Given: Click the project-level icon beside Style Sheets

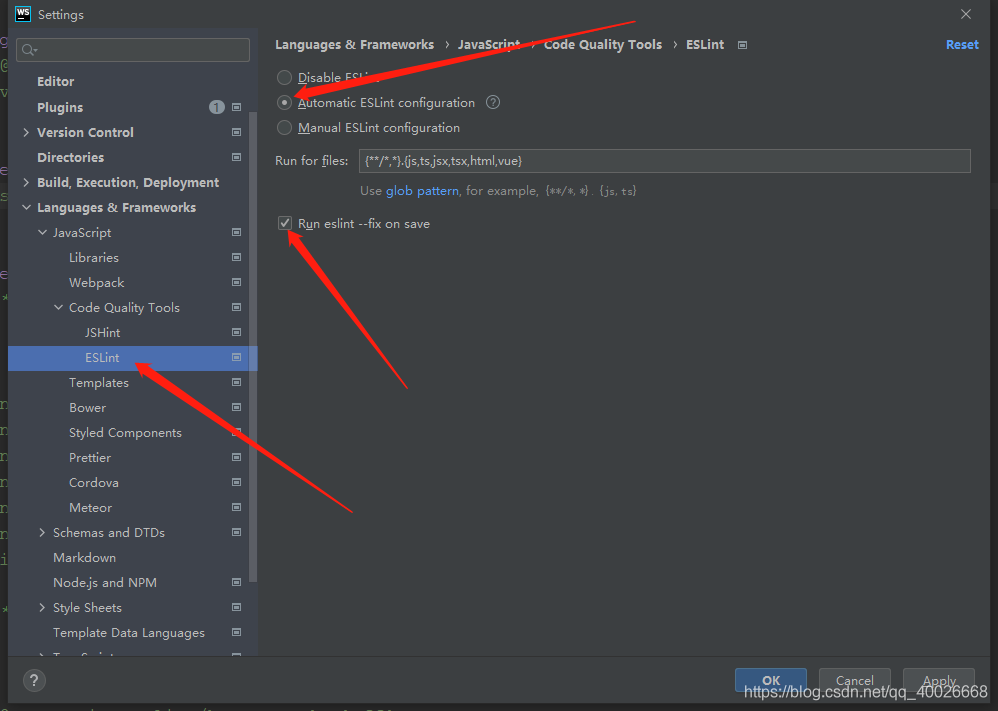Looking at the screenshot, I should 236,607.
